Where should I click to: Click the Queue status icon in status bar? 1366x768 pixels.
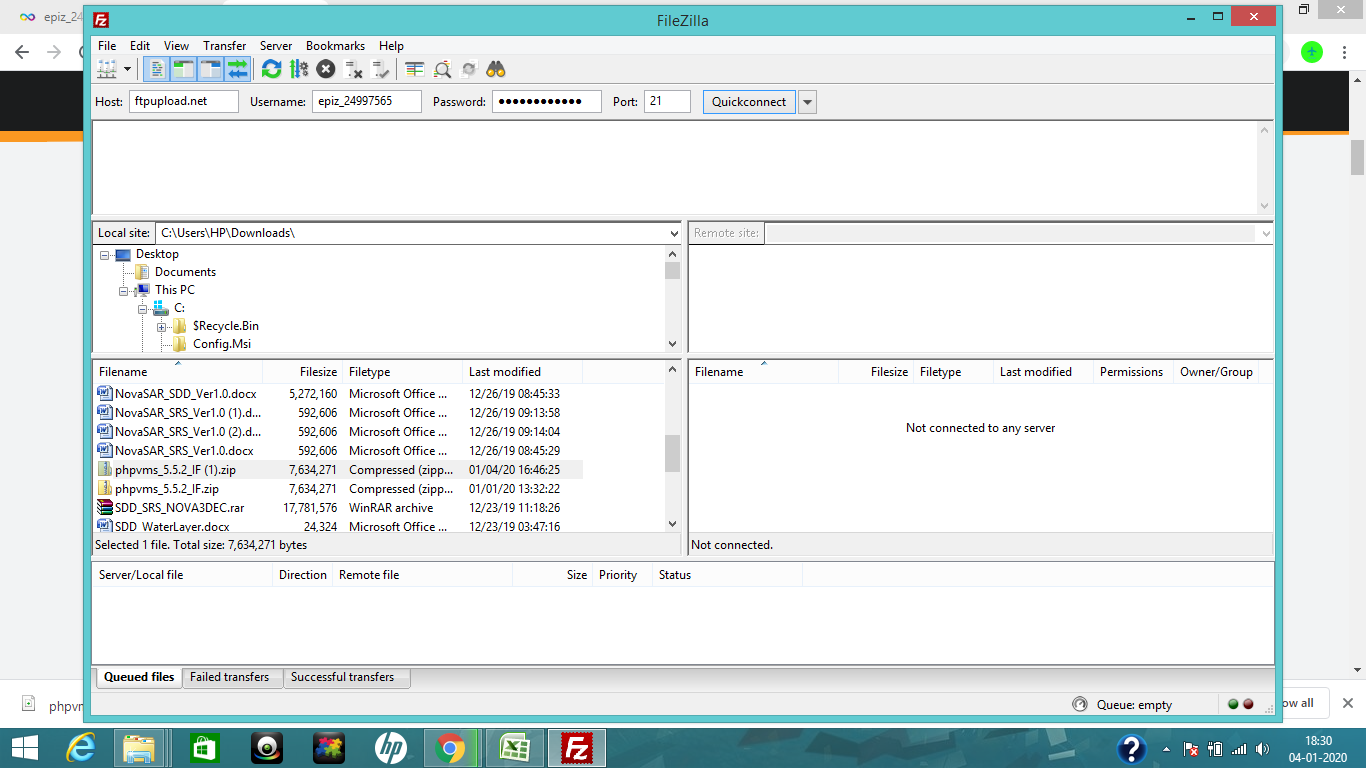(1079, 704)
